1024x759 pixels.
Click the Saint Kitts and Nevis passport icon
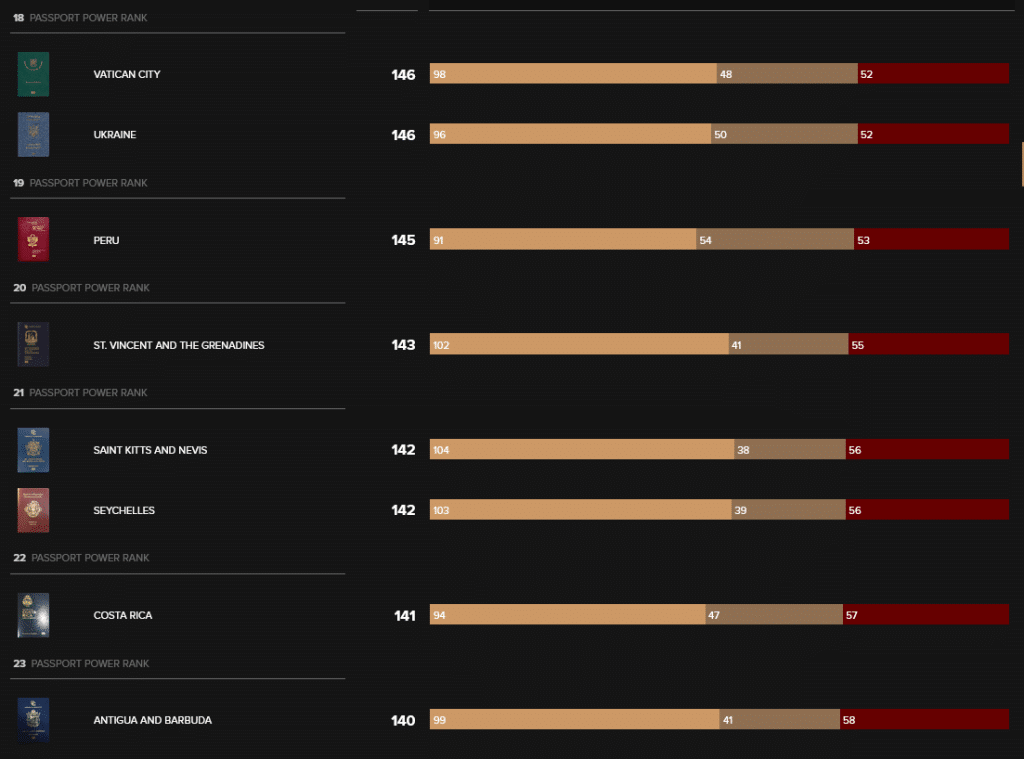[x=33, y=449]
